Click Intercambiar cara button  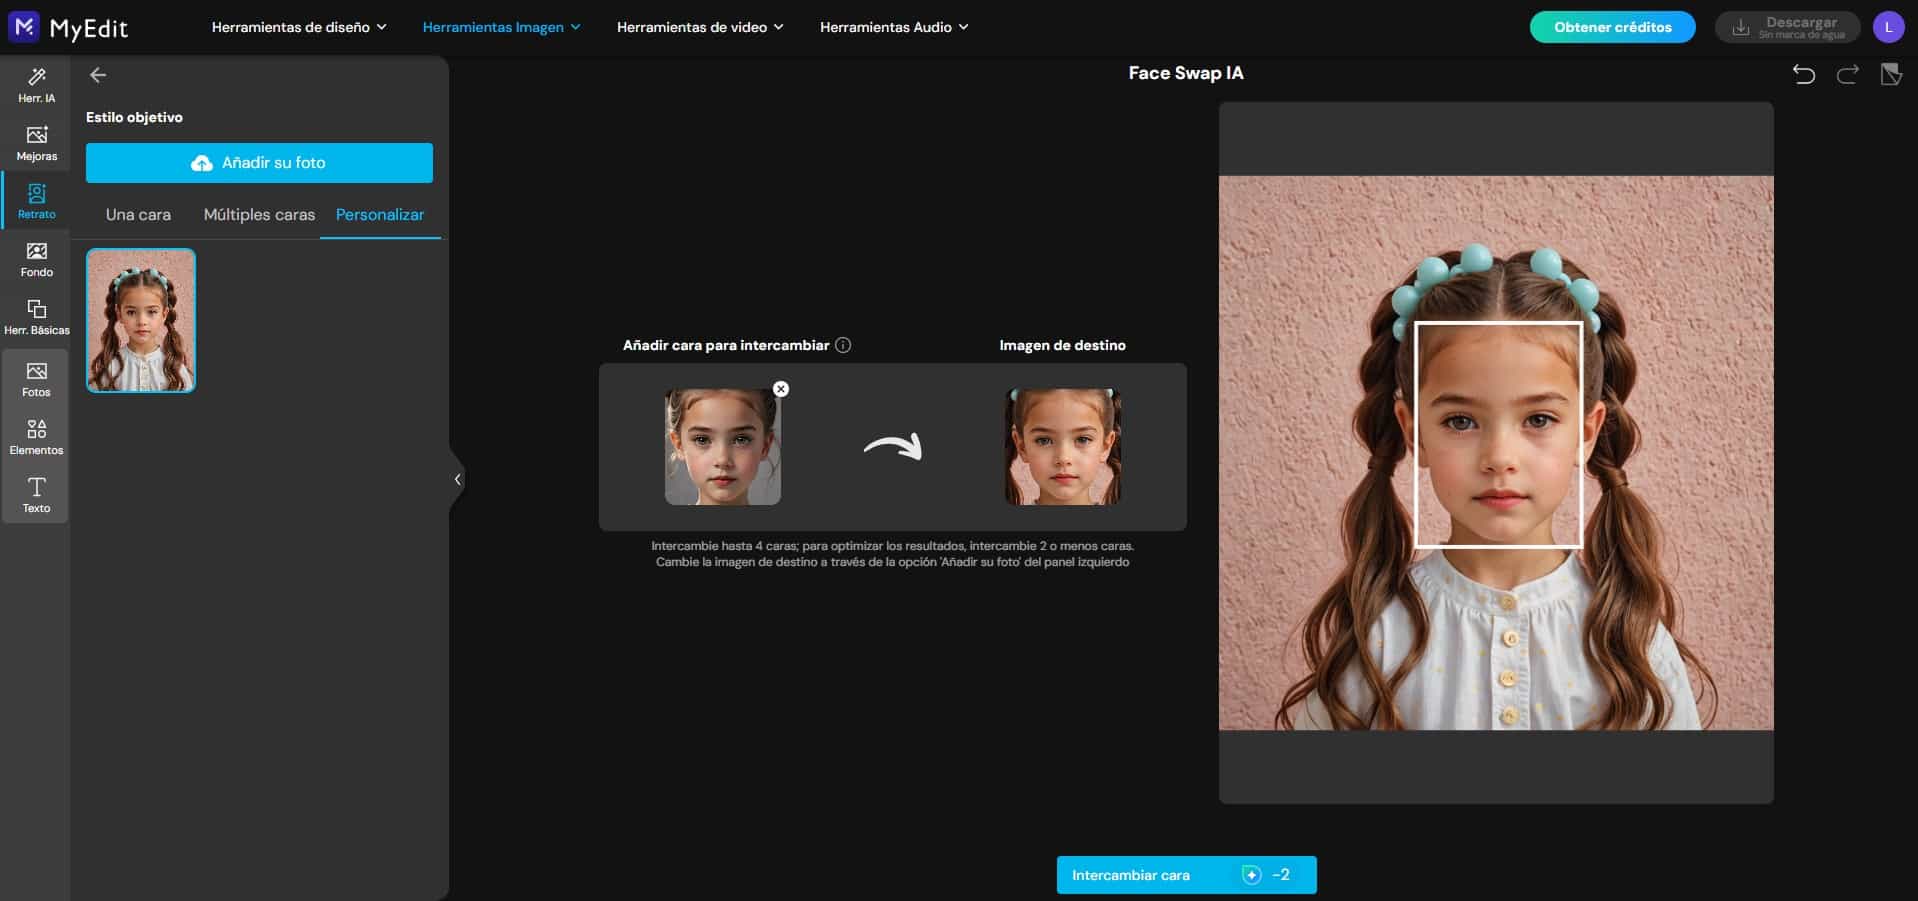point(1186,875)
